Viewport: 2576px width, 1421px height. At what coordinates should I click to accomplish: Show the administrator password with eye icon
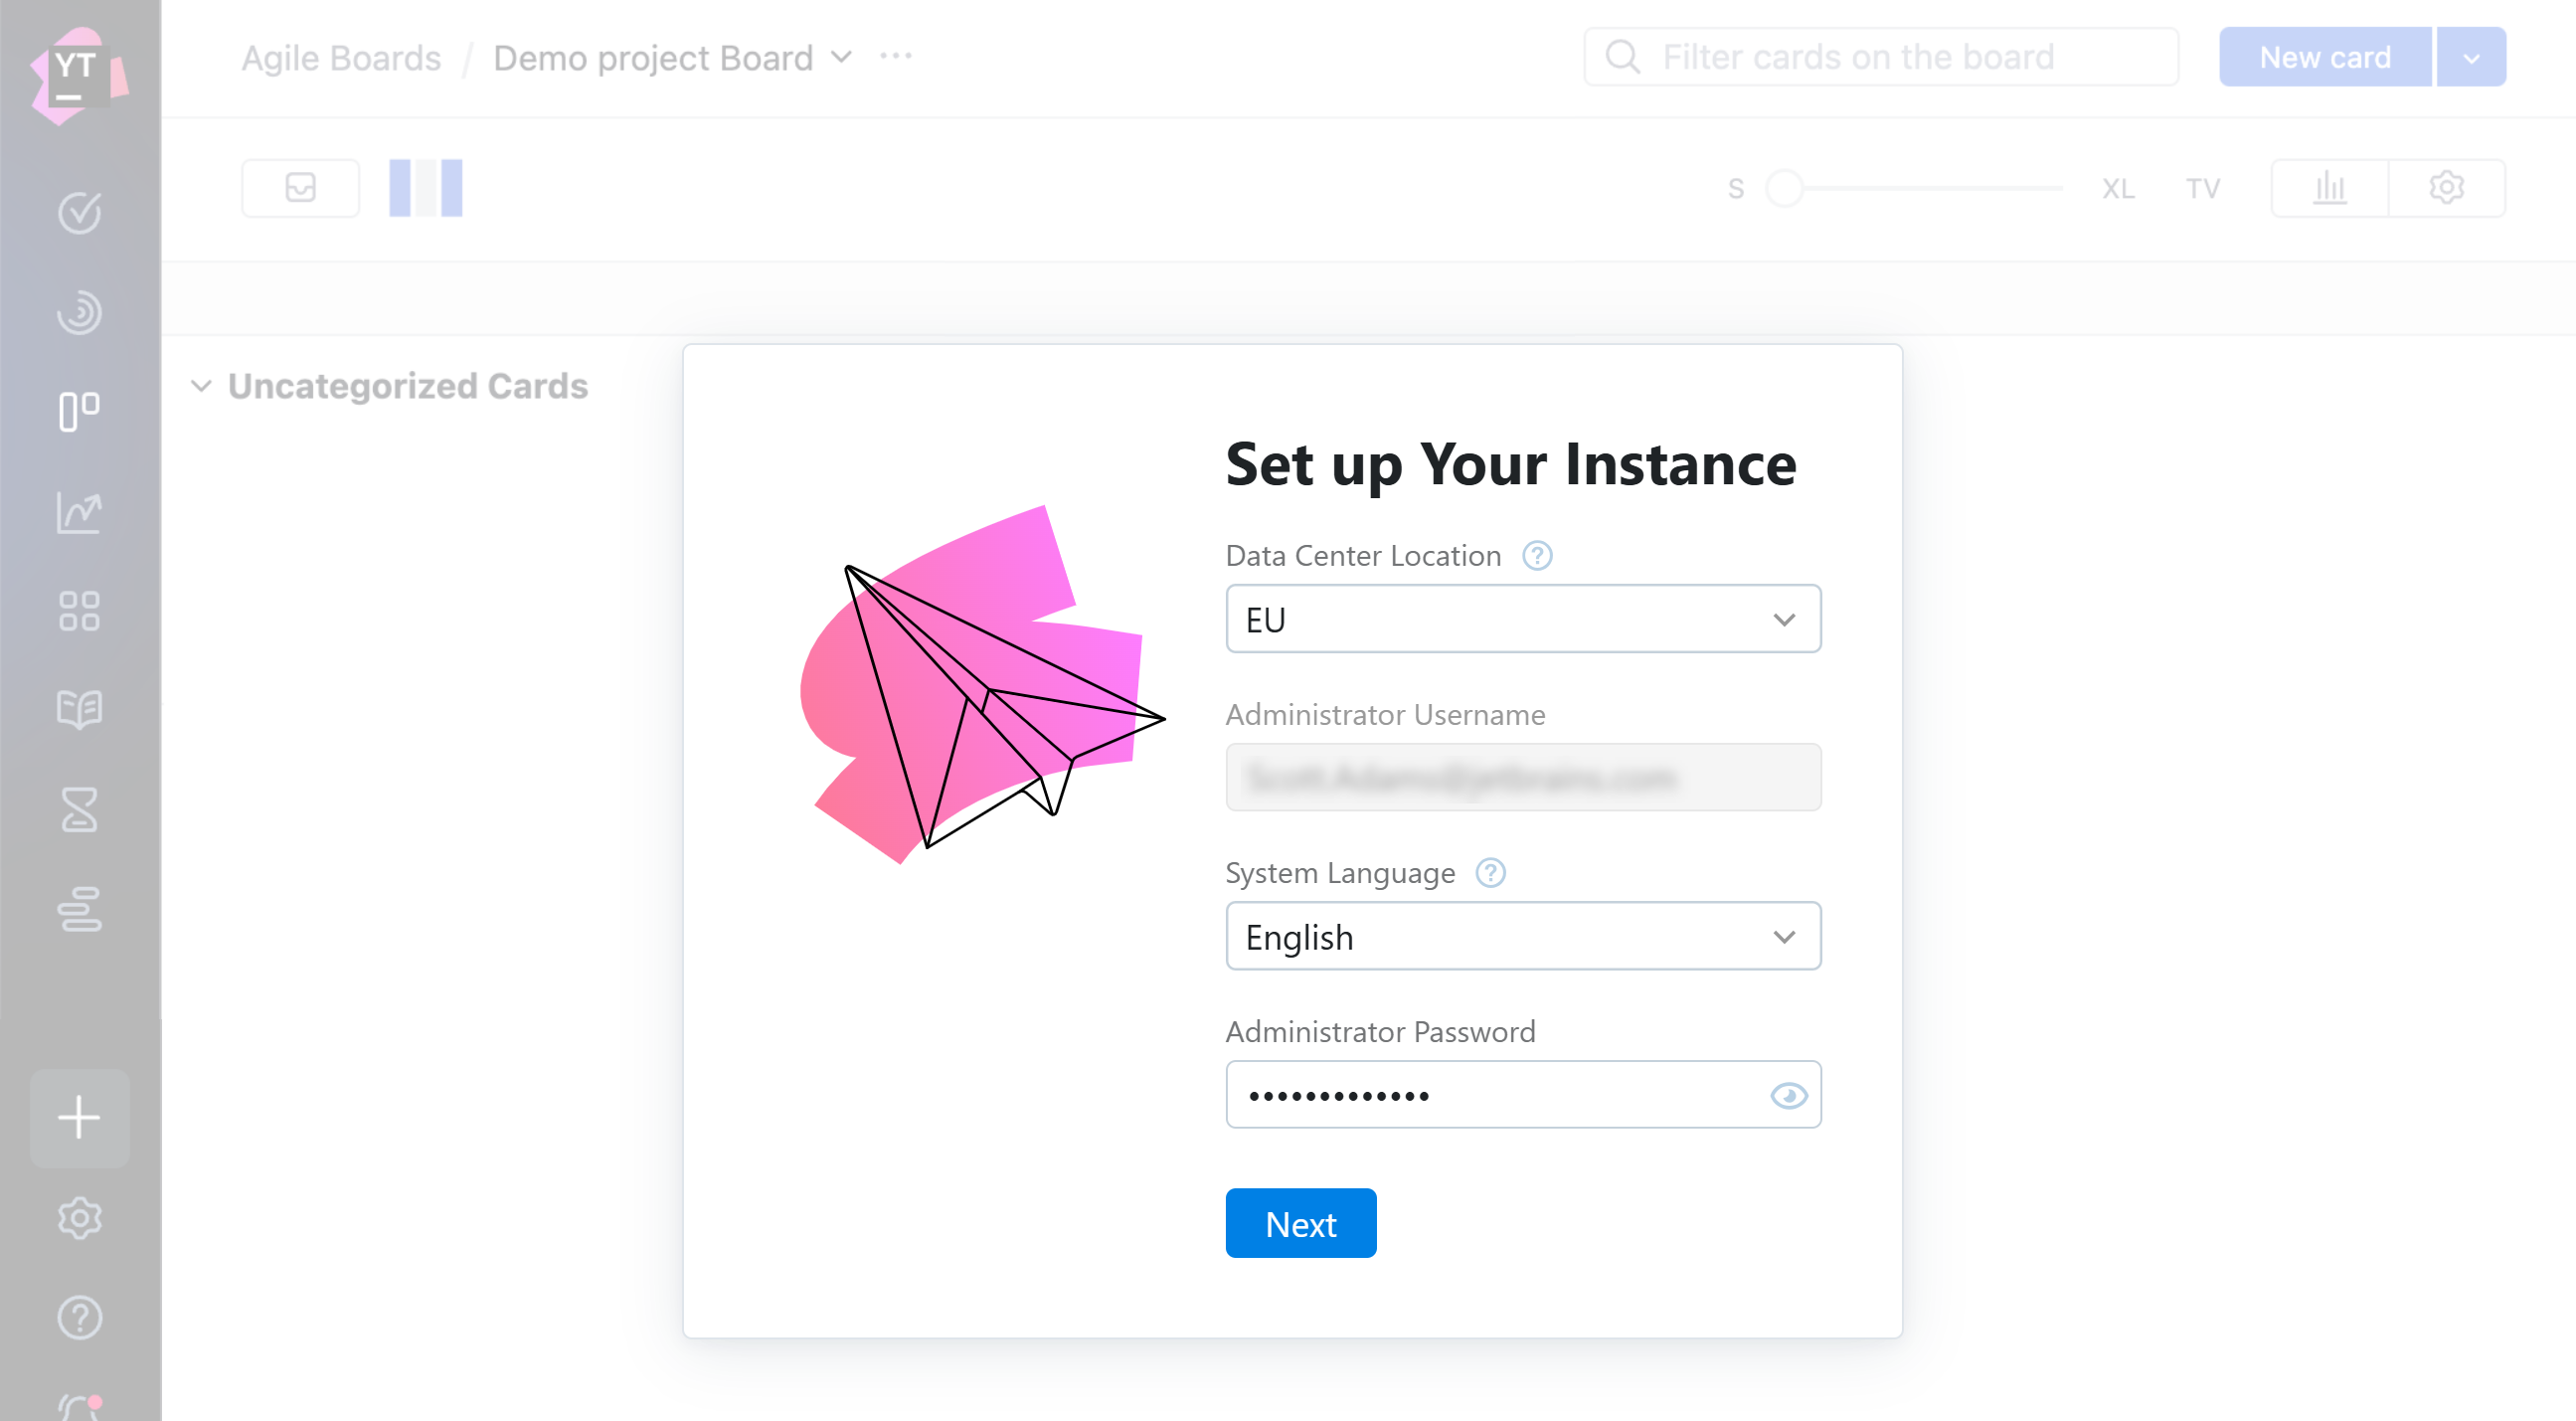coord(1788,1096)
